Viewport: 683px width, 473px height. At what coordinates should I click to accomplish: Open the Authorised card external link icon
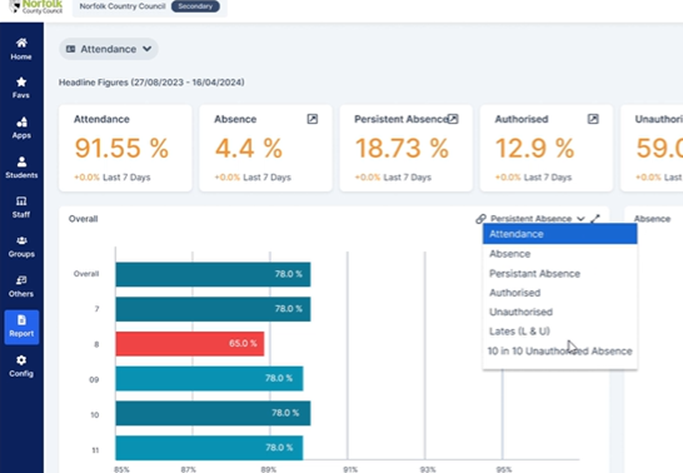pyautogui.click(x=593, y=119)
